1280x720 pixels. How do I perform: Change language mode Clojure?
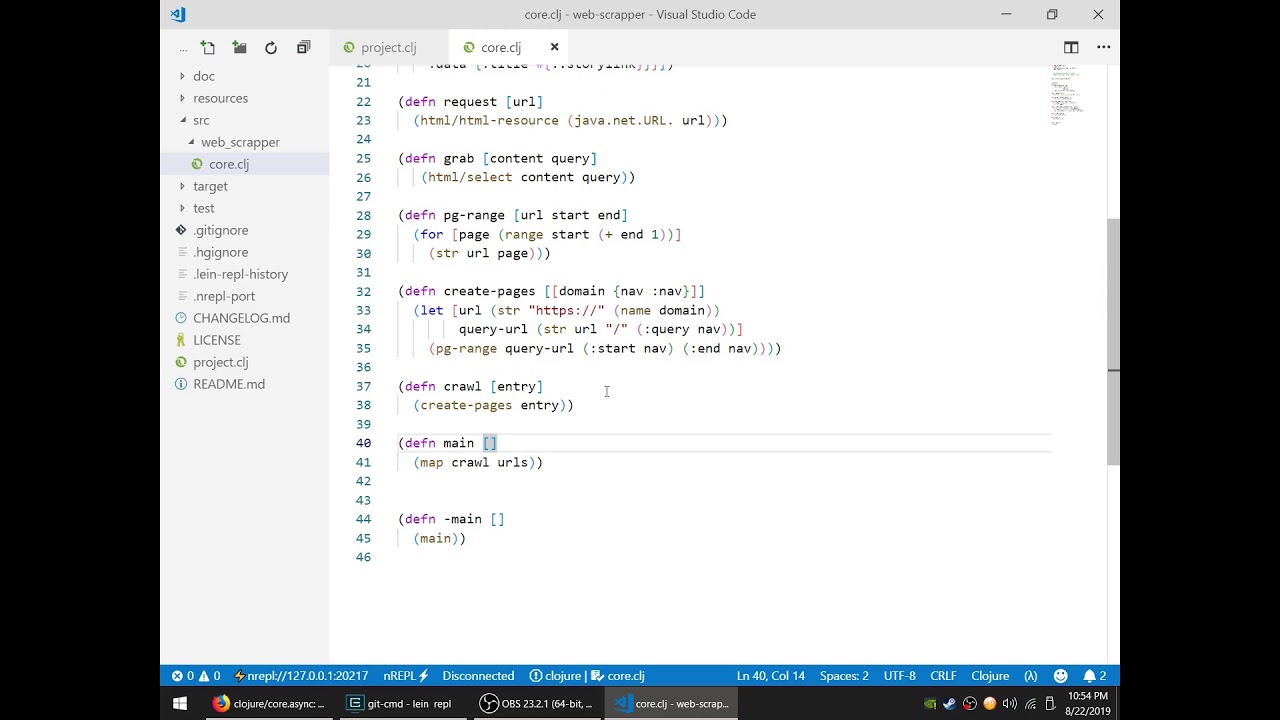[990, 676]
